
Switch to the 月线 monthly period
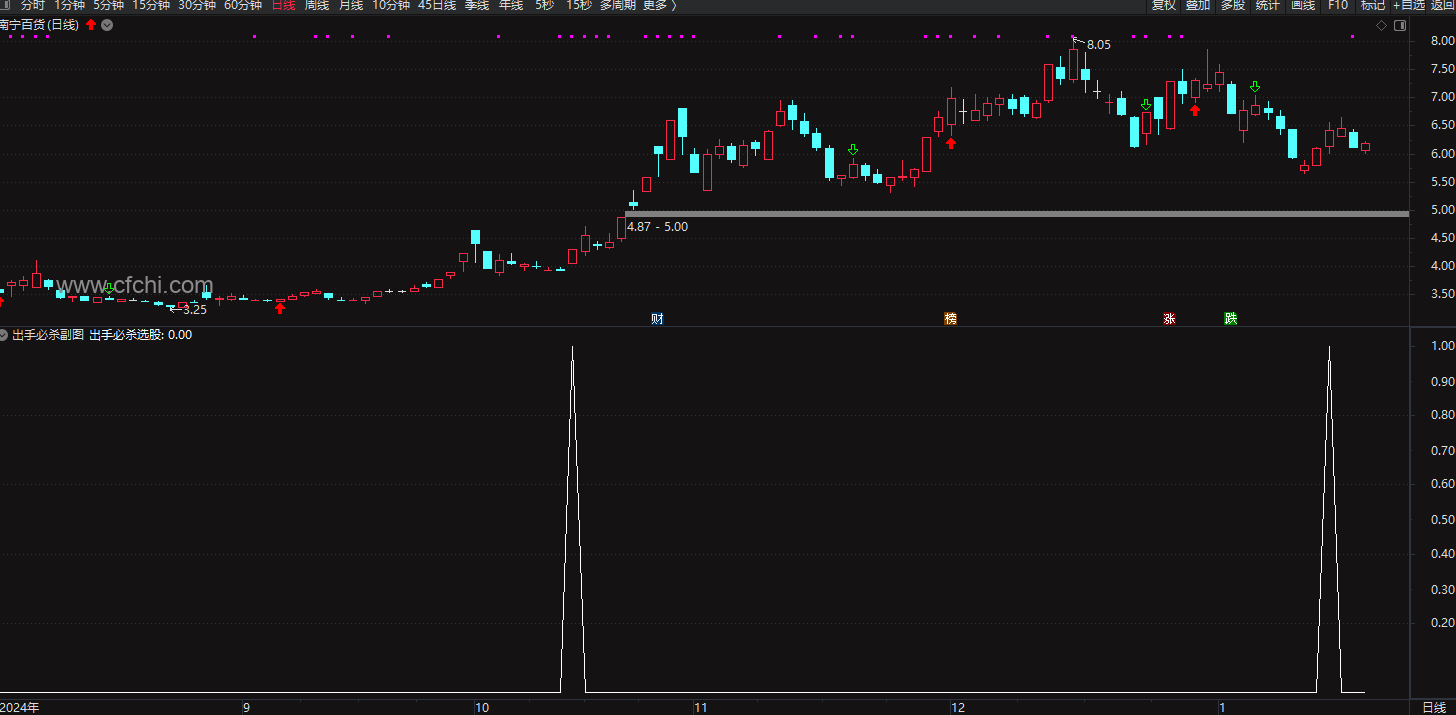pos(351,6)
